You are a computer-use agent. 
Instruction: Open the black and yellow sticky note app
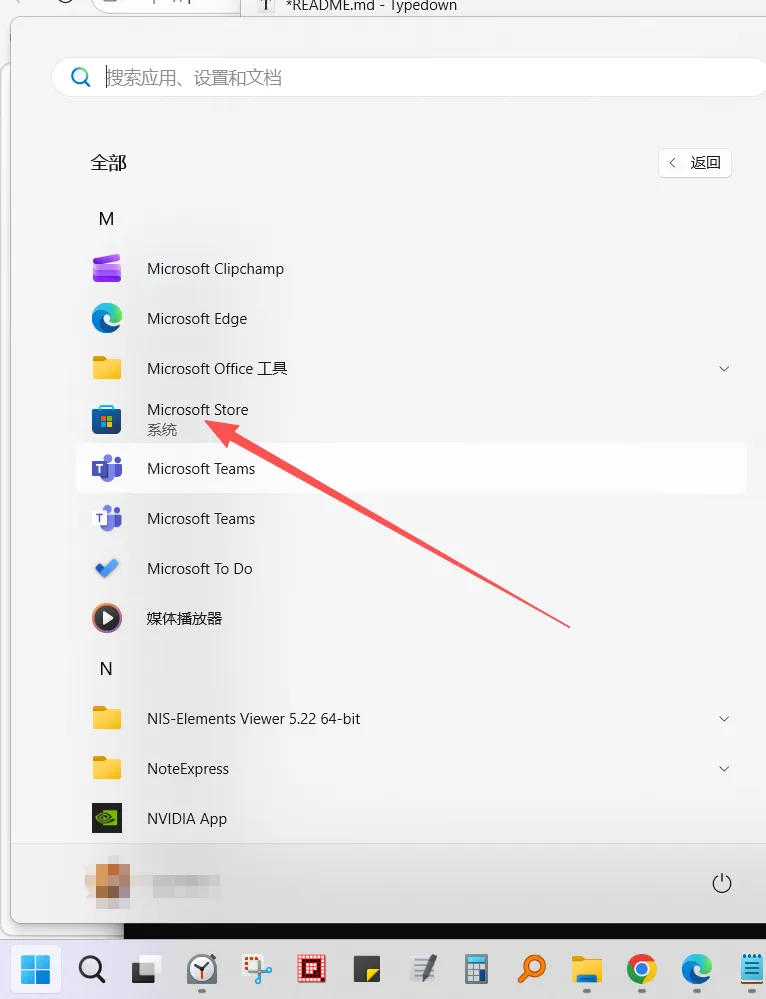click(x=366, y=970)
